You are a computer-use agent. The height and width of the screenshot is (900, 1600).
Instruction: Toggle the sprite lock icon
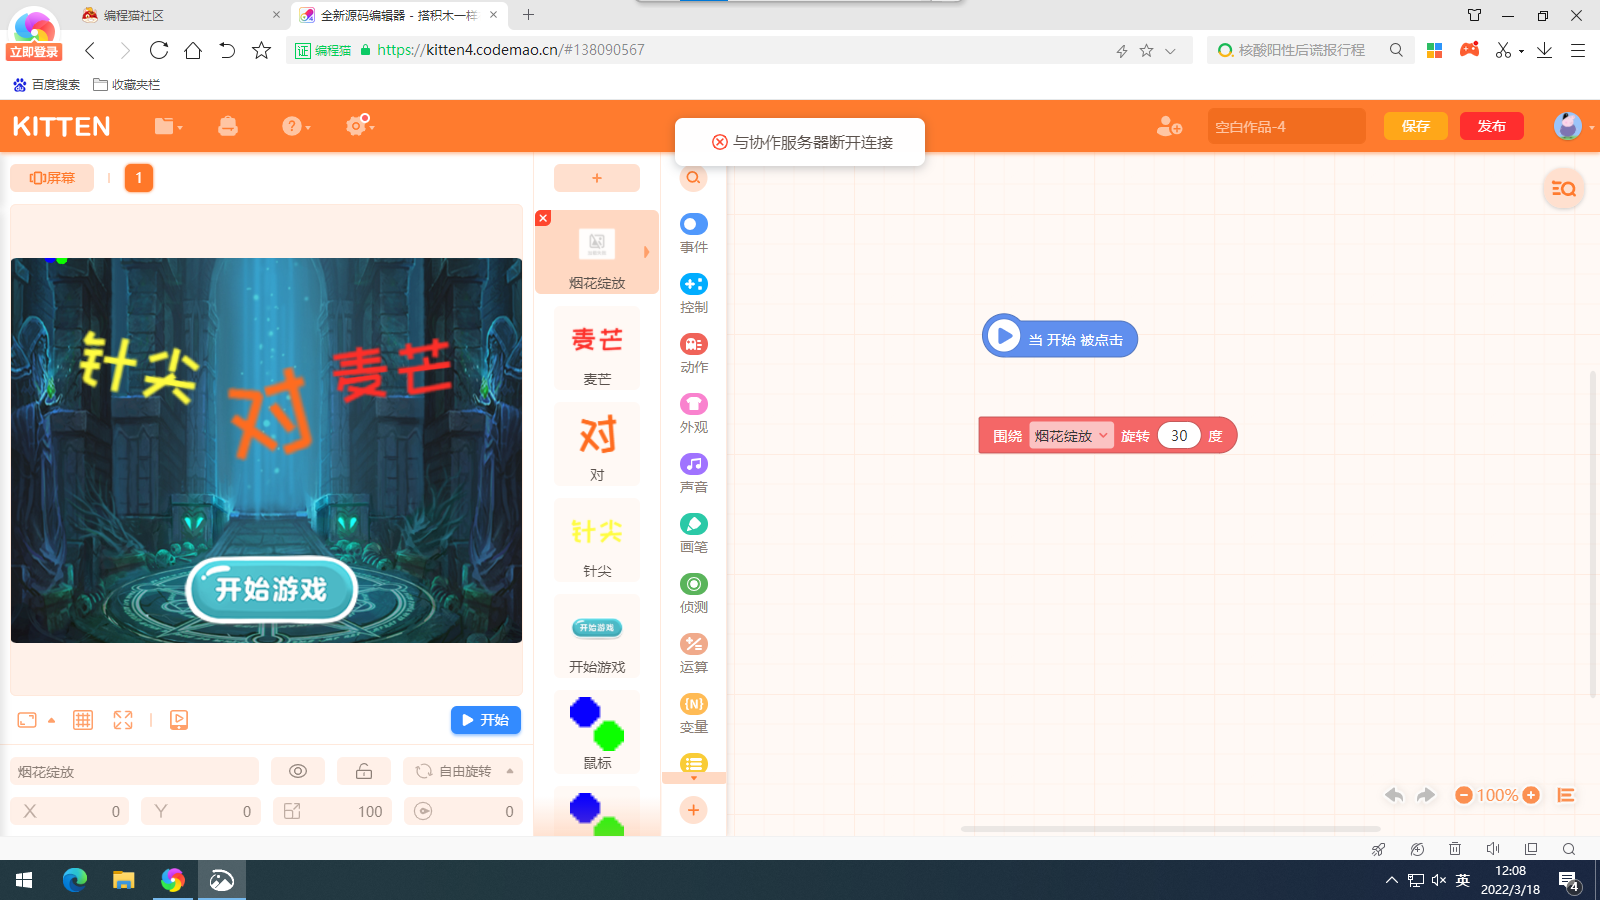pos(364,771)
